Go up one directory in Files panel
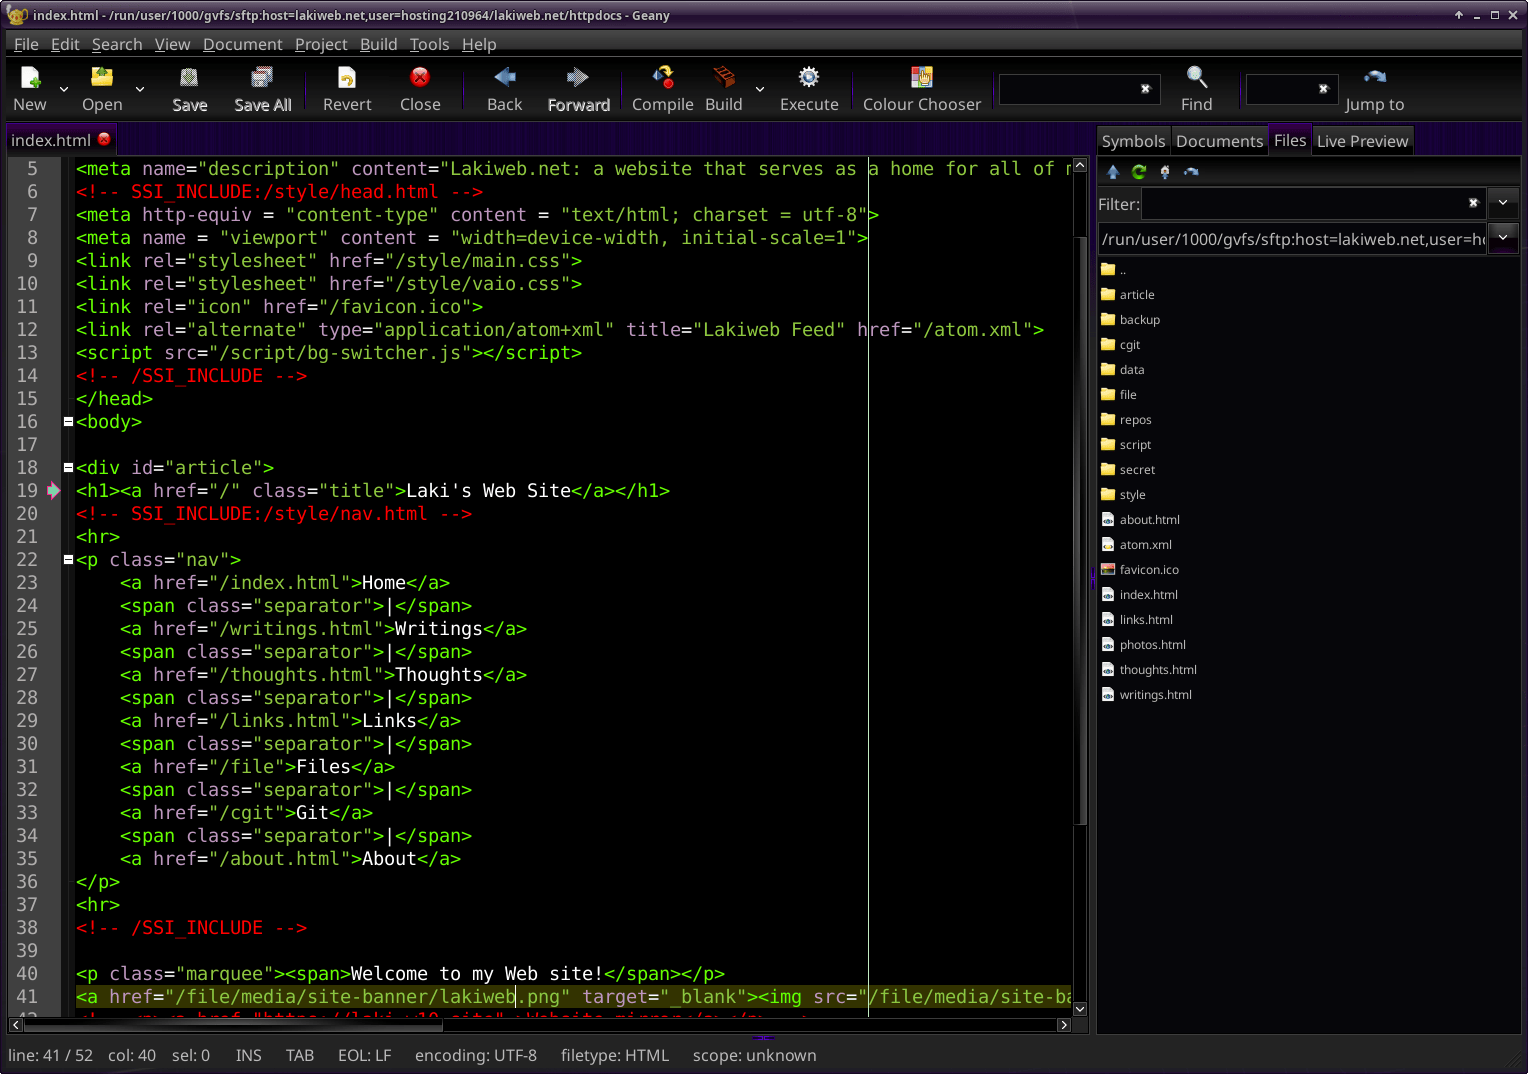This screenshot has height=1074, width=1528. pyautogui.click(x=1113, y=172)
